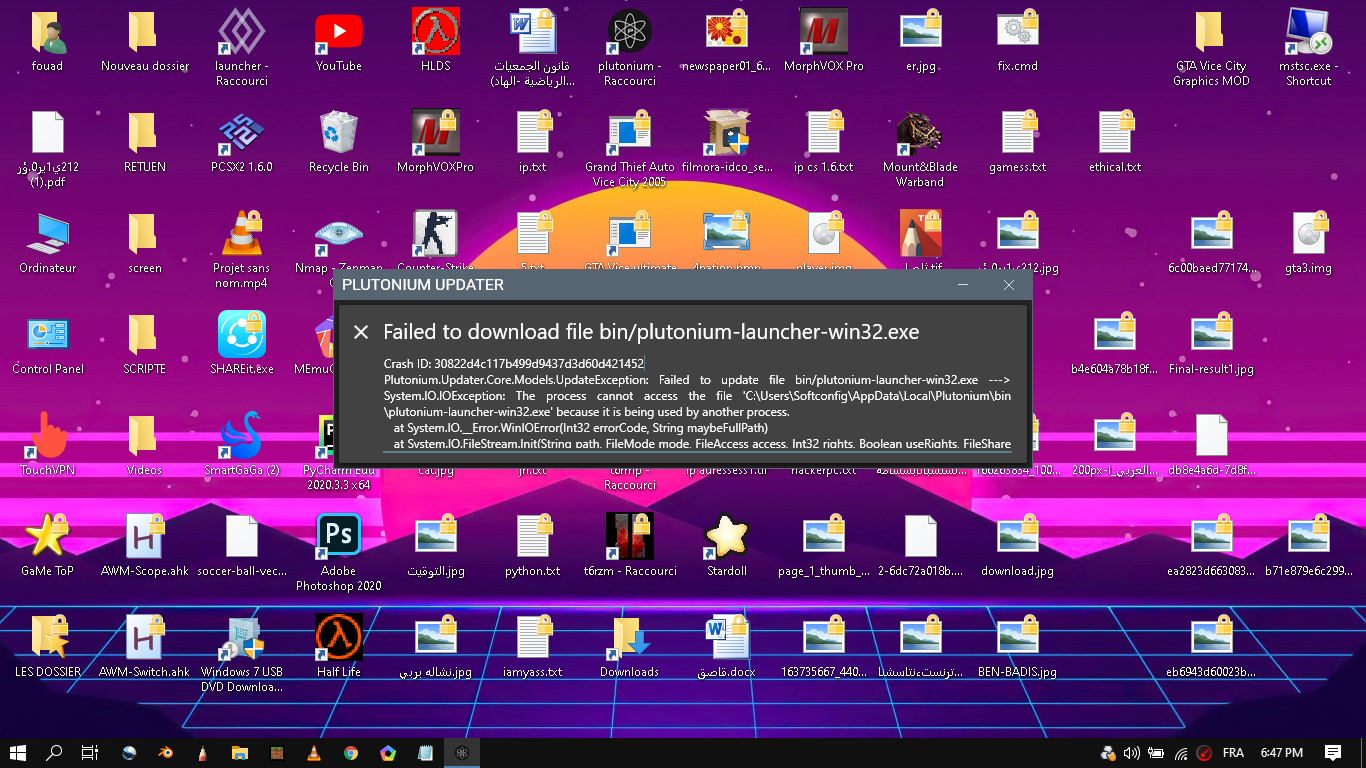Open the AWM-Scope.ahk script

tap(144, 546)
